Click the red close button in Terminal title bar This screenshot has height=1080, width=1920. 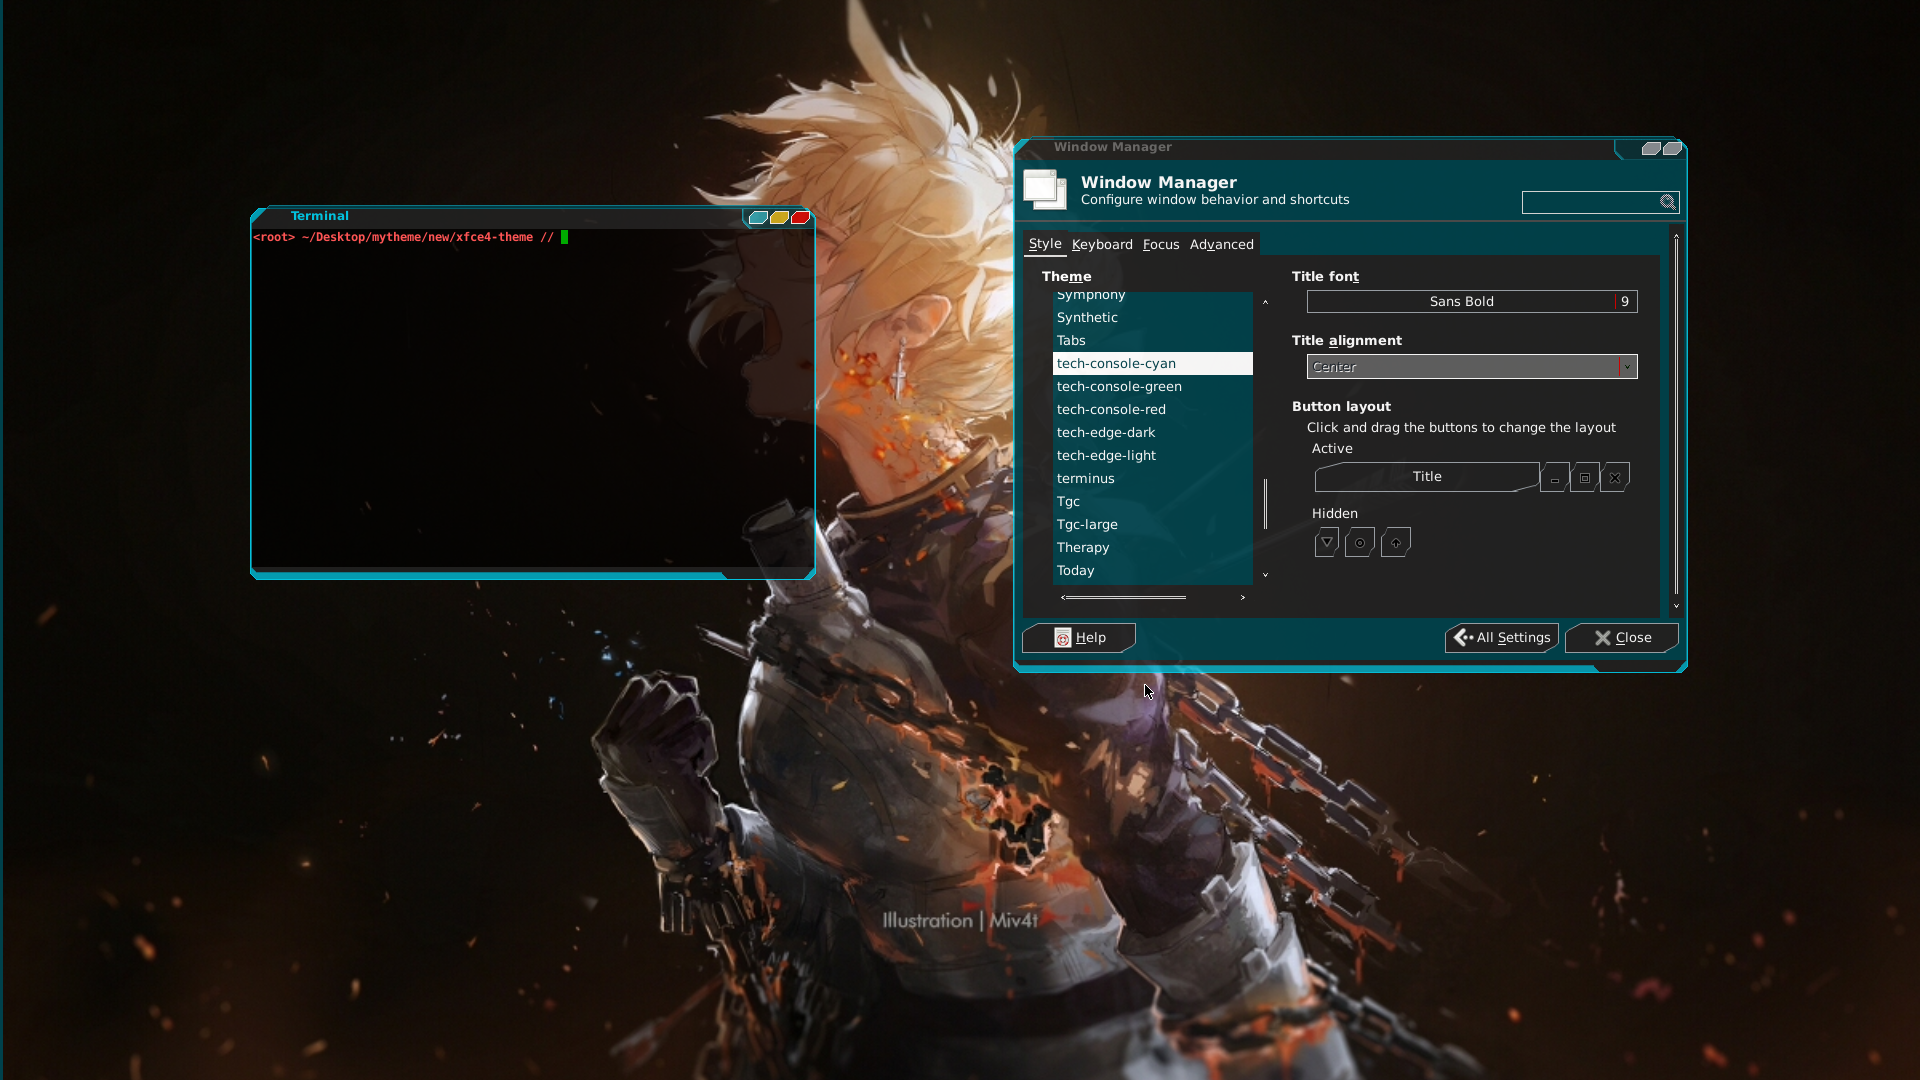800,218
